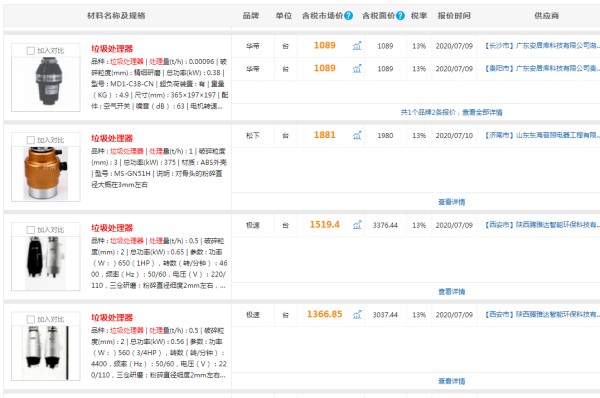Click 共1个品牌2条报价 查看全部详情 link
The image size is (600, 398).
(452, 113)
